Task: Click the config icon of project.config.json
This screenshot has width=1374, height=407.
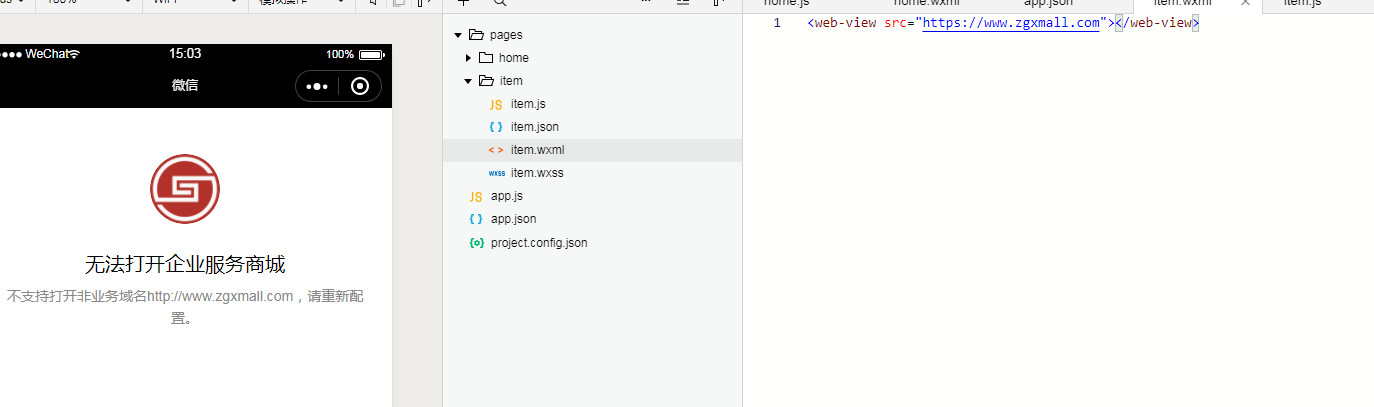Action: (476, 242)
